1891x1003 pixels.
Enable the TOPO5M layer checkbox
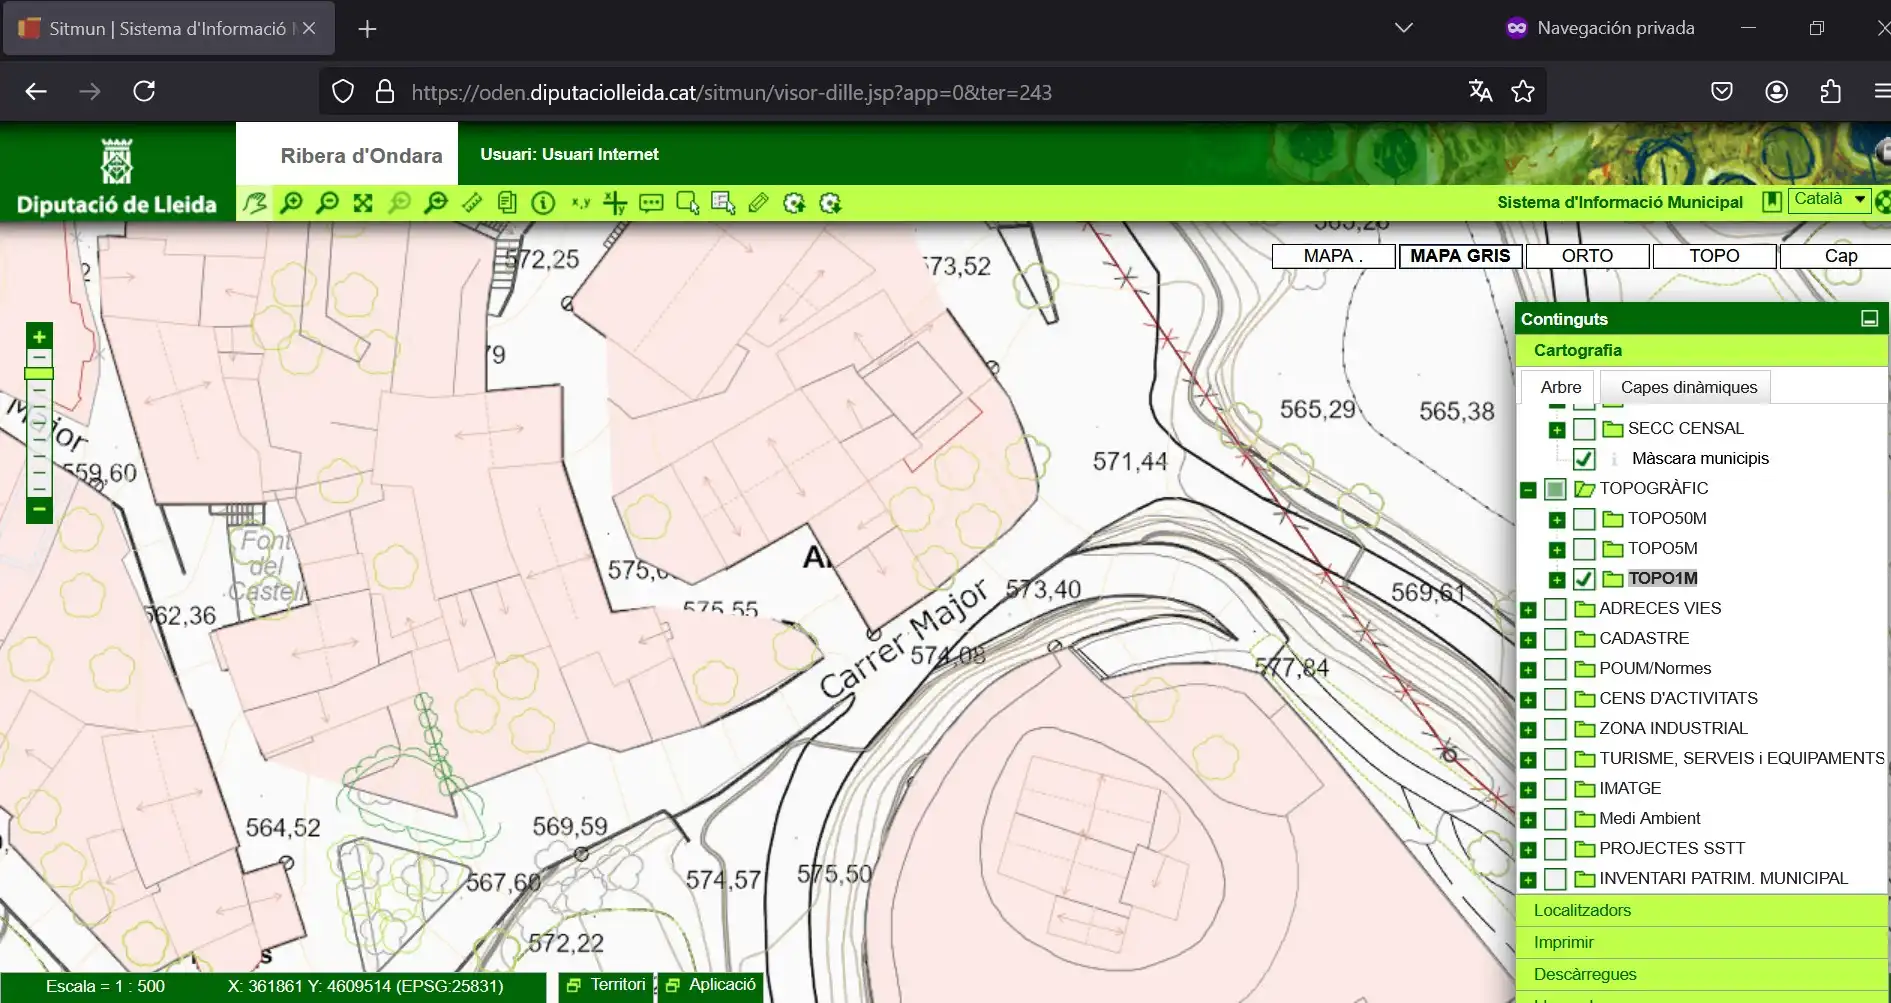[1584, 549]
